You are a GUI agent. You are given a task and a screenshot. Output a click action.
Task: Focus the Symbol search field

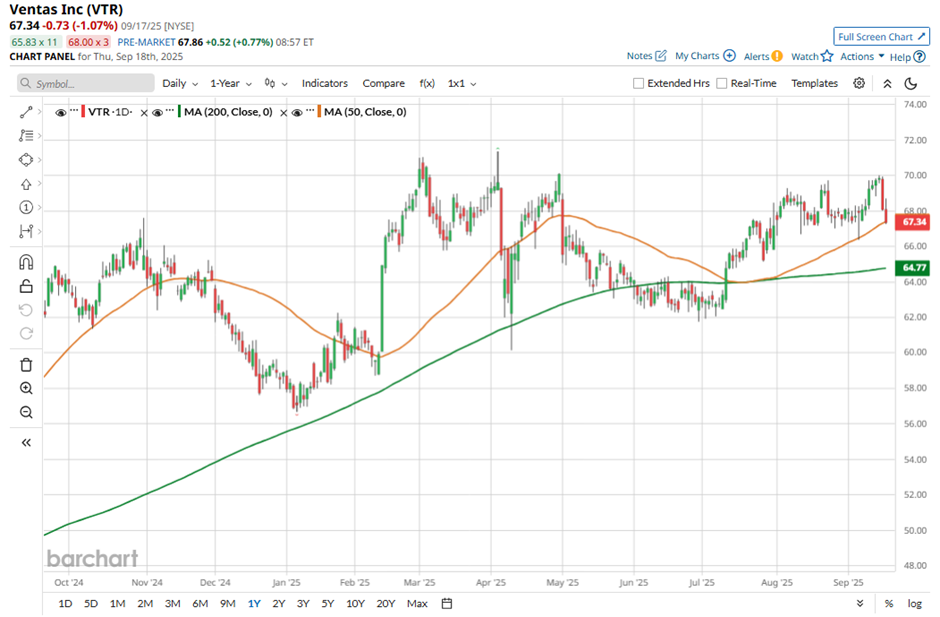click(x=86, y=83)
